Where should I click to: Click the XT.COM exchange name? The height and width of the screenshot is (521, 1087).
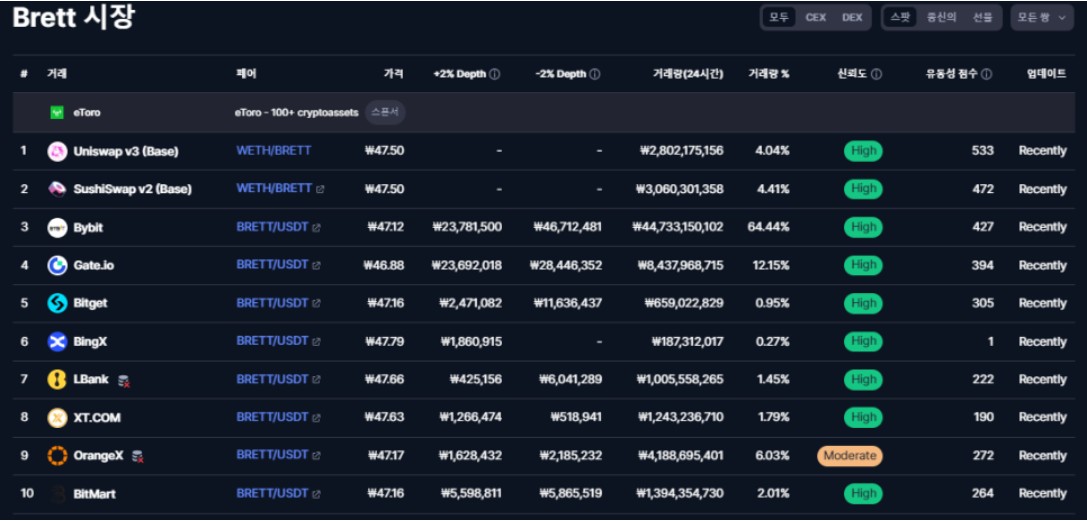click(97, 418)
